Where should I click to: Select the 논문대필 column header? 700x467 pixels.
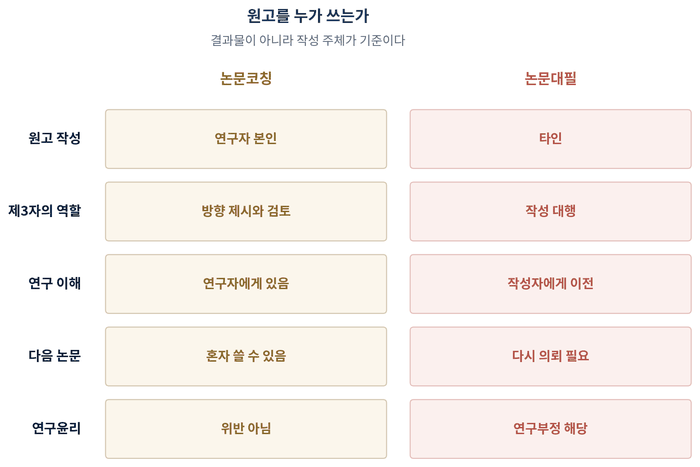click(x=550, y=79)
